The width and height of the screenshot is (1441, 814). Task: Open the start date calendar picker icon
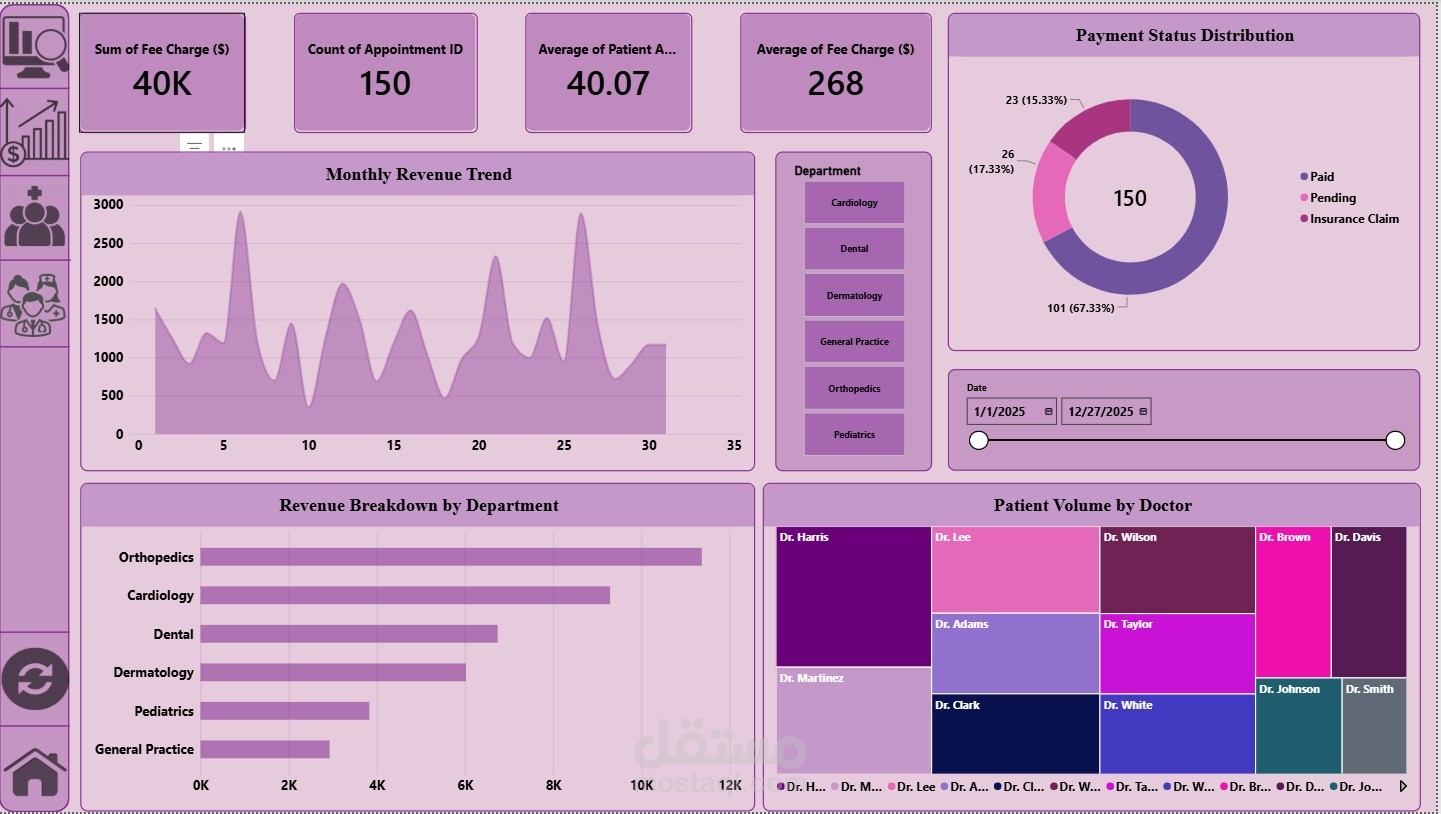1048,411
